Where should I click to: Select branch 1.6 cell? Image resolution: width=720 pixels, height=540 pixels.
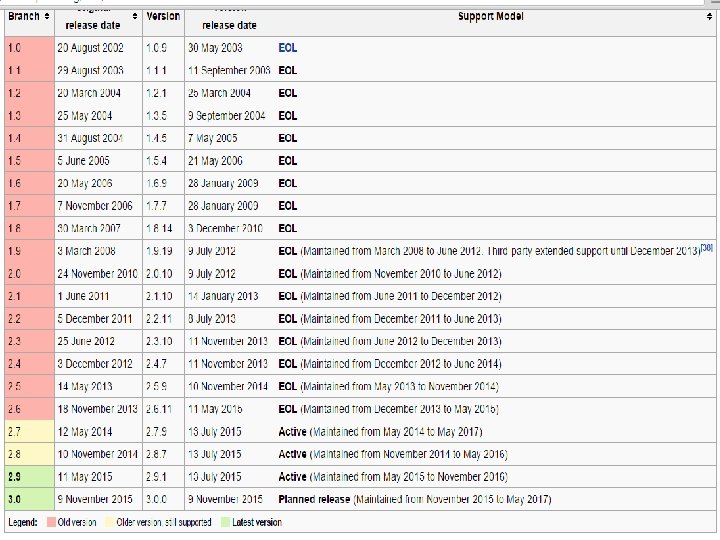tap(29, 183)
